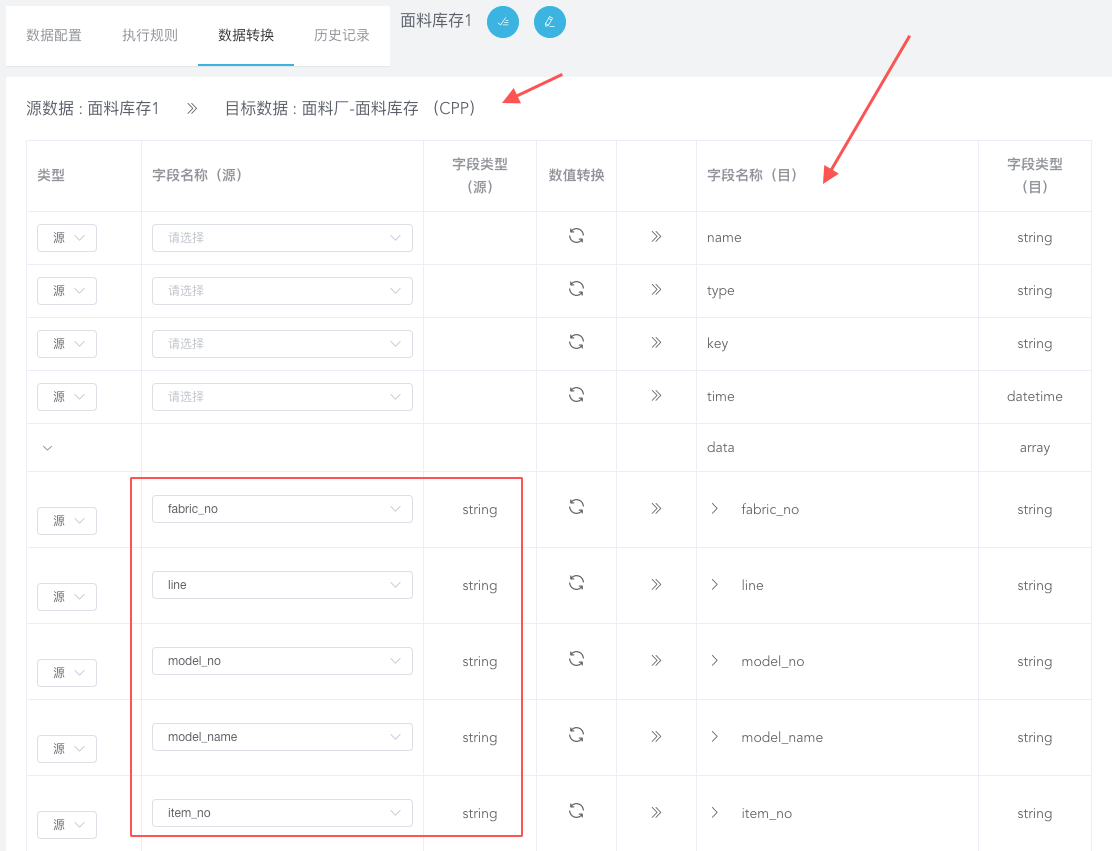Click value conversion icon in time row
The height and width of the screenshot is (851, 1112).
tap(577, 395)
